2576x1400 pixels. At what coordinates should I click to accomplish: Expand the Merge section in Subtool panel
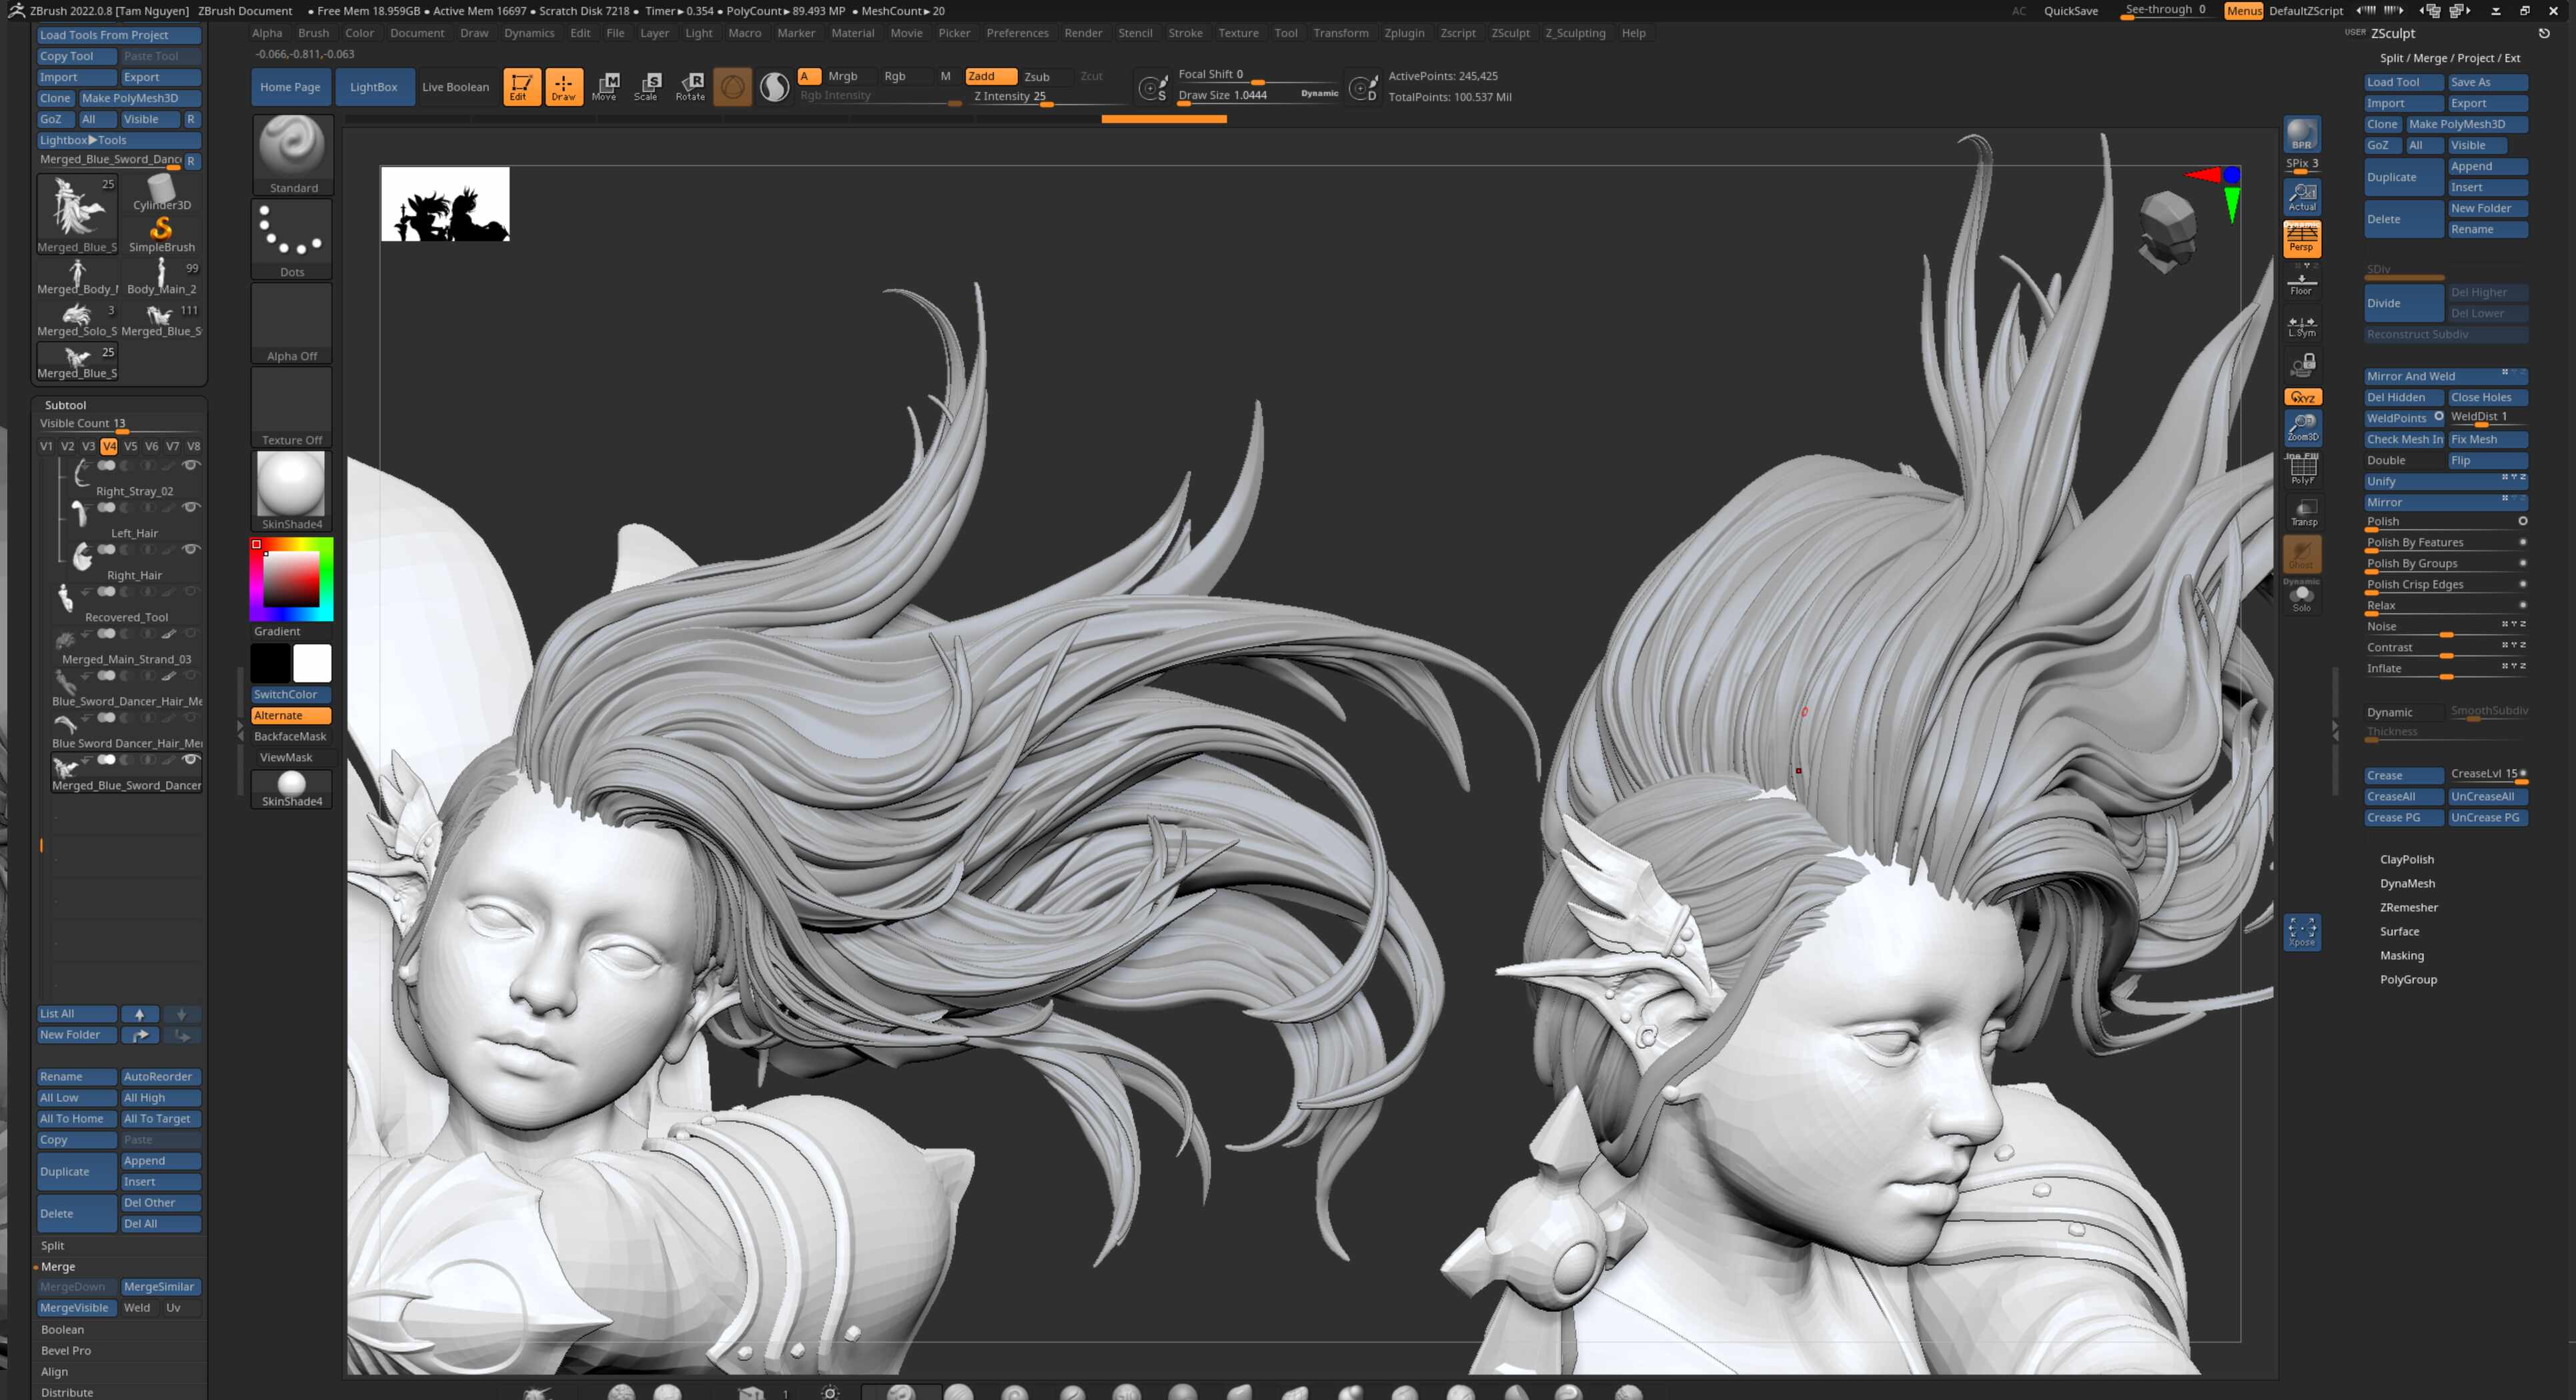59,1266
